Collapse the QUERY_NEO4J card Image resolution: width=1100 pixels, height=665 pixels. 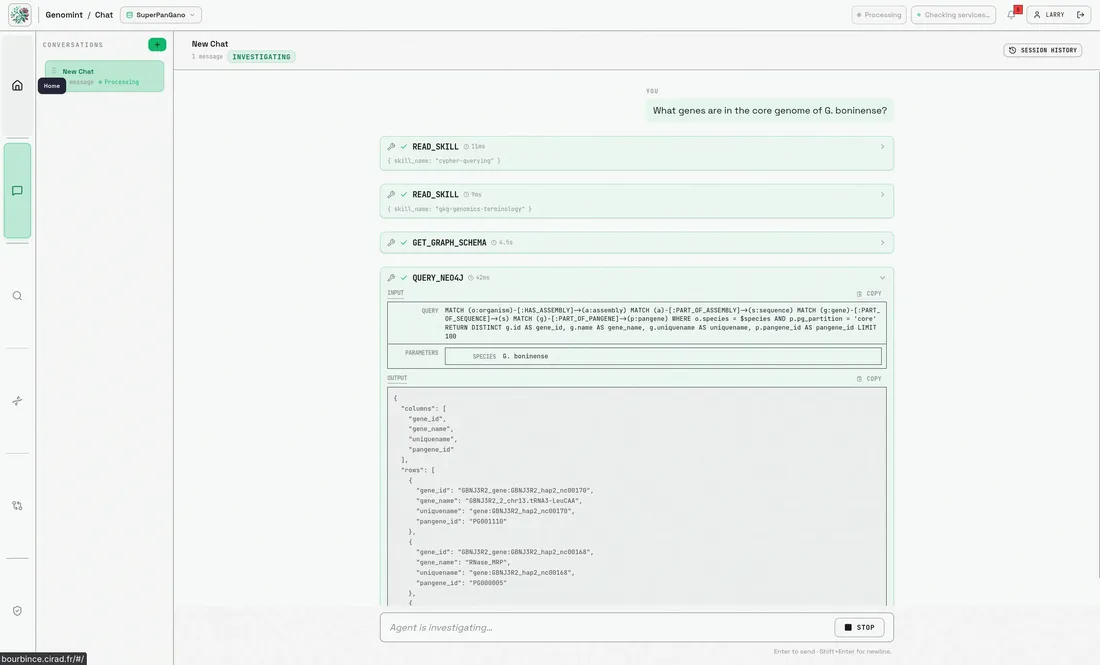(883, 278)
